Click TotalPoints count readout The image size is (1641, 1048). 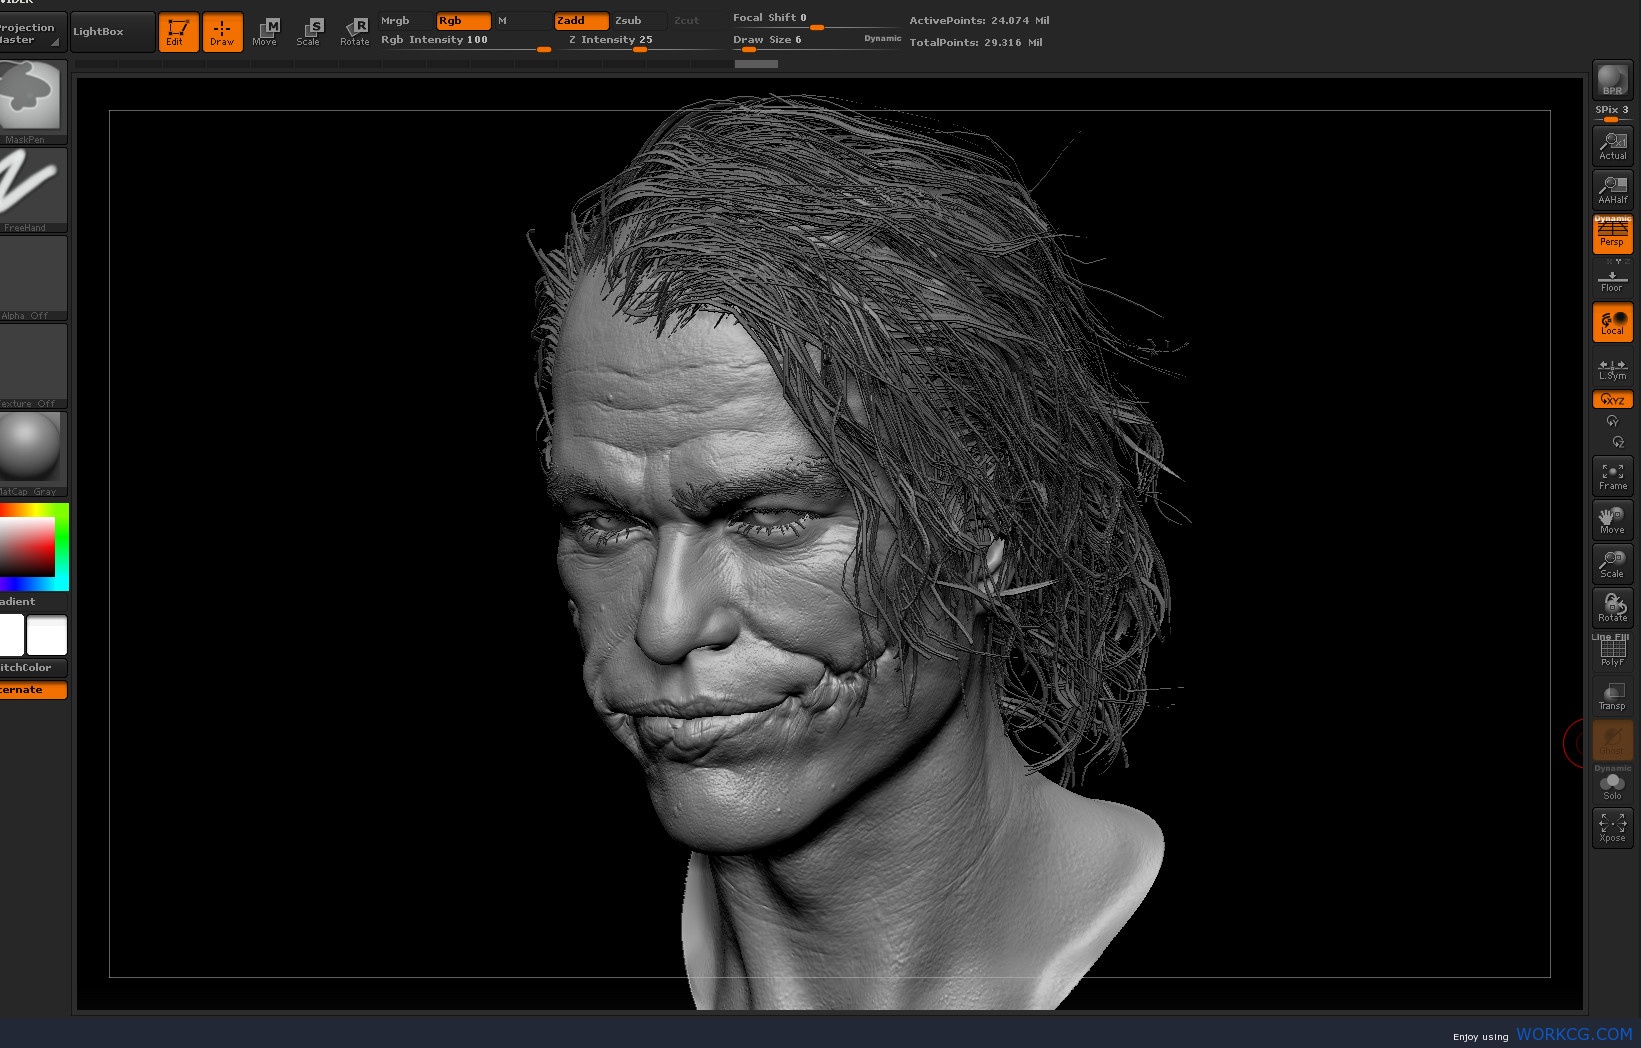coord(976,42)
